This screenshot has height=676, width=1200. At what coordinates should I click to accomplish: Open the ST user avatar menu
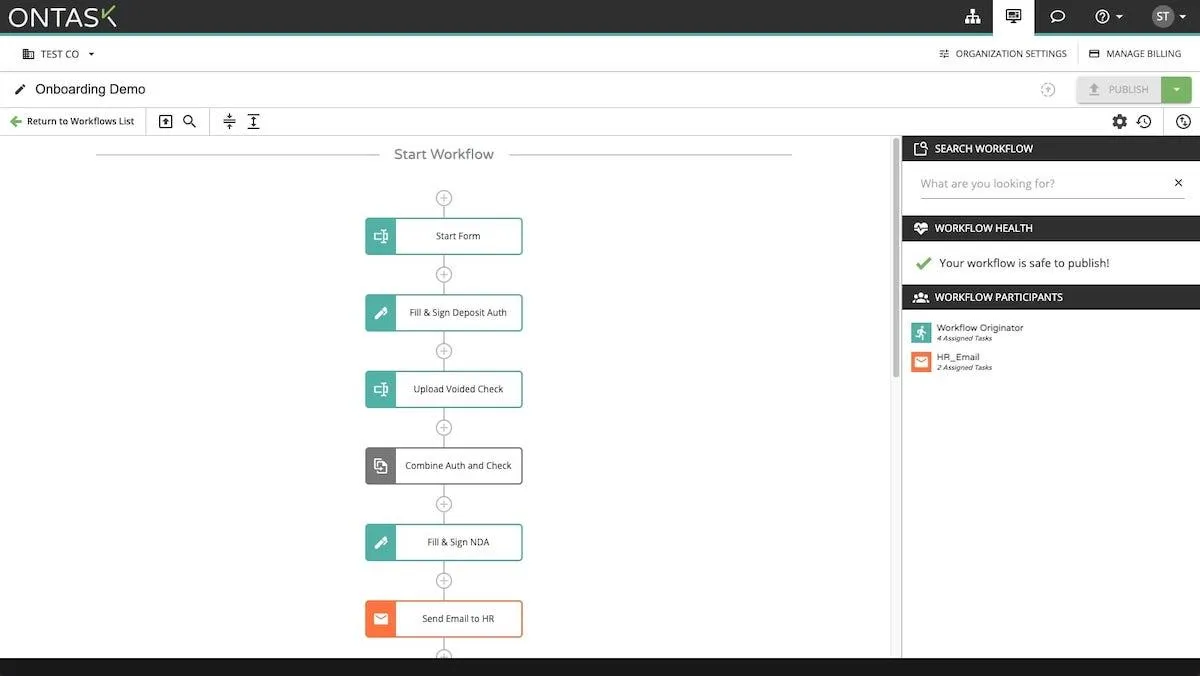[1168, 16]
